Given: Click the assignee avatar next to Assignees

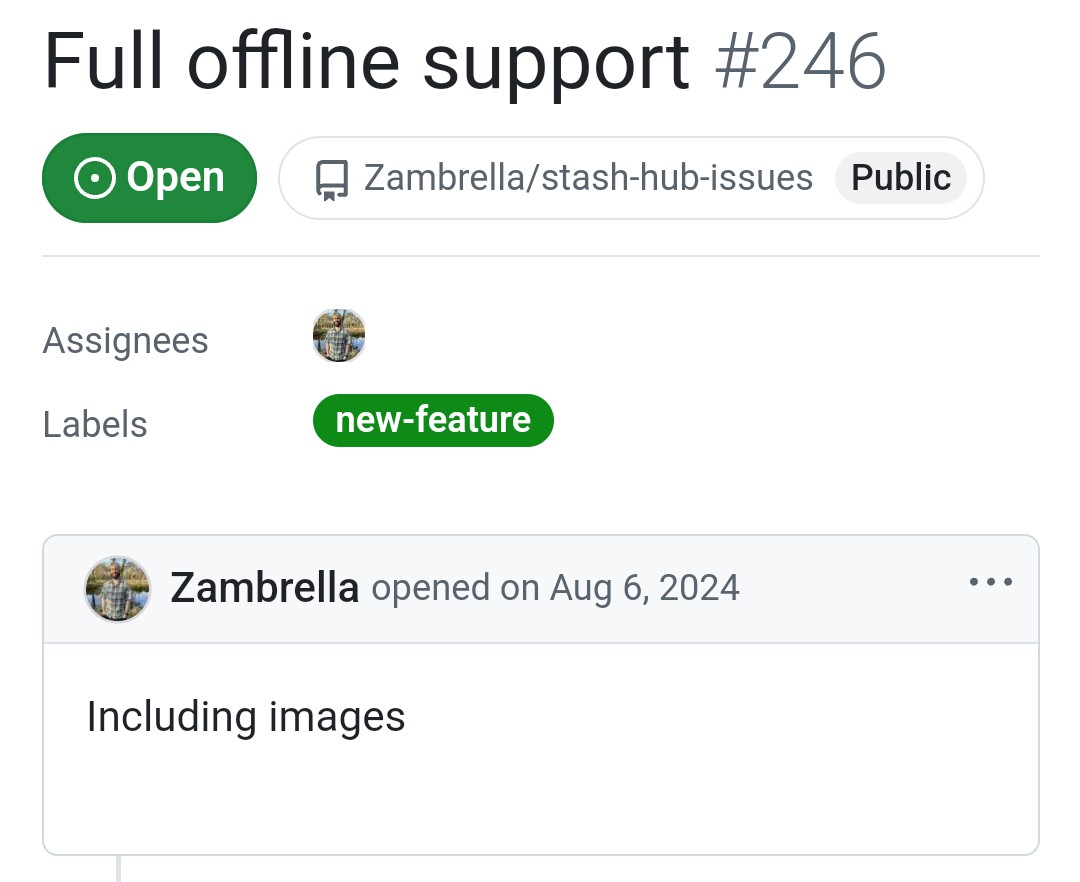Looking at the screenshot, I should (339, 336).
